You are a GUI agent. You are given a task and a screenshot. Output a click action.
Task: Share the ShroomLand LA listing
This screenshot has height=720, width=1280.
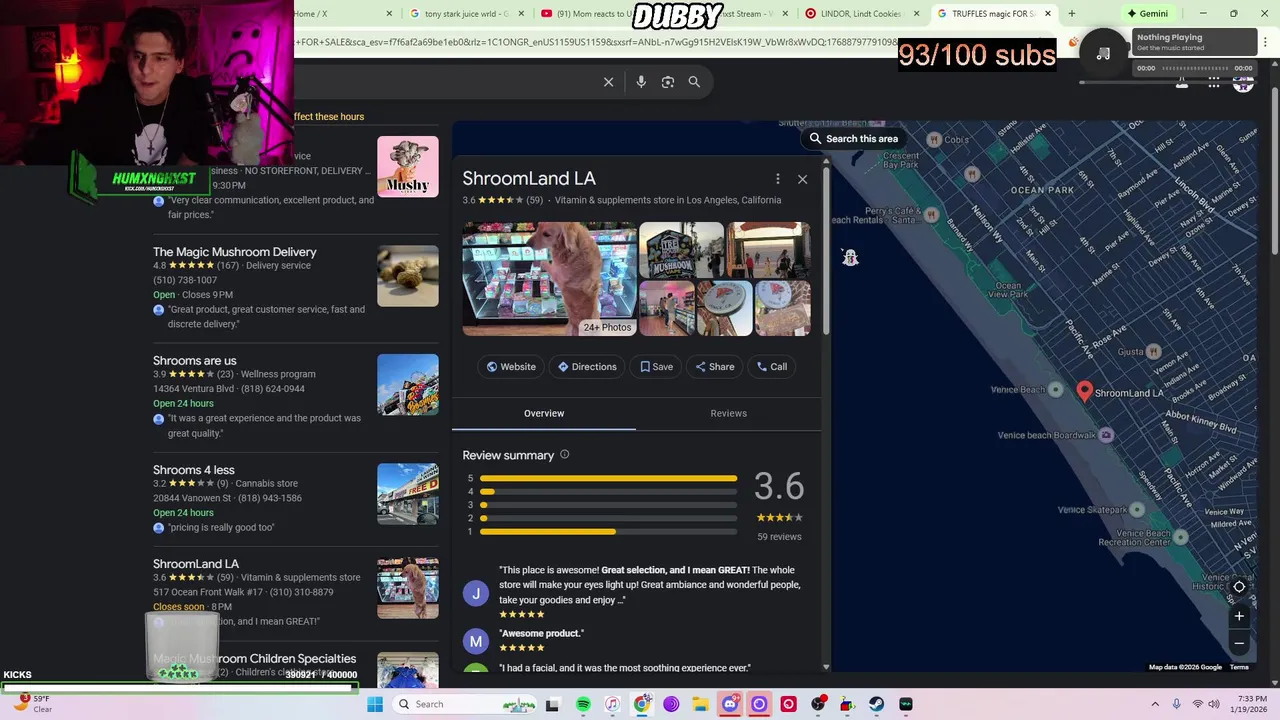click(x=715, y=367)
